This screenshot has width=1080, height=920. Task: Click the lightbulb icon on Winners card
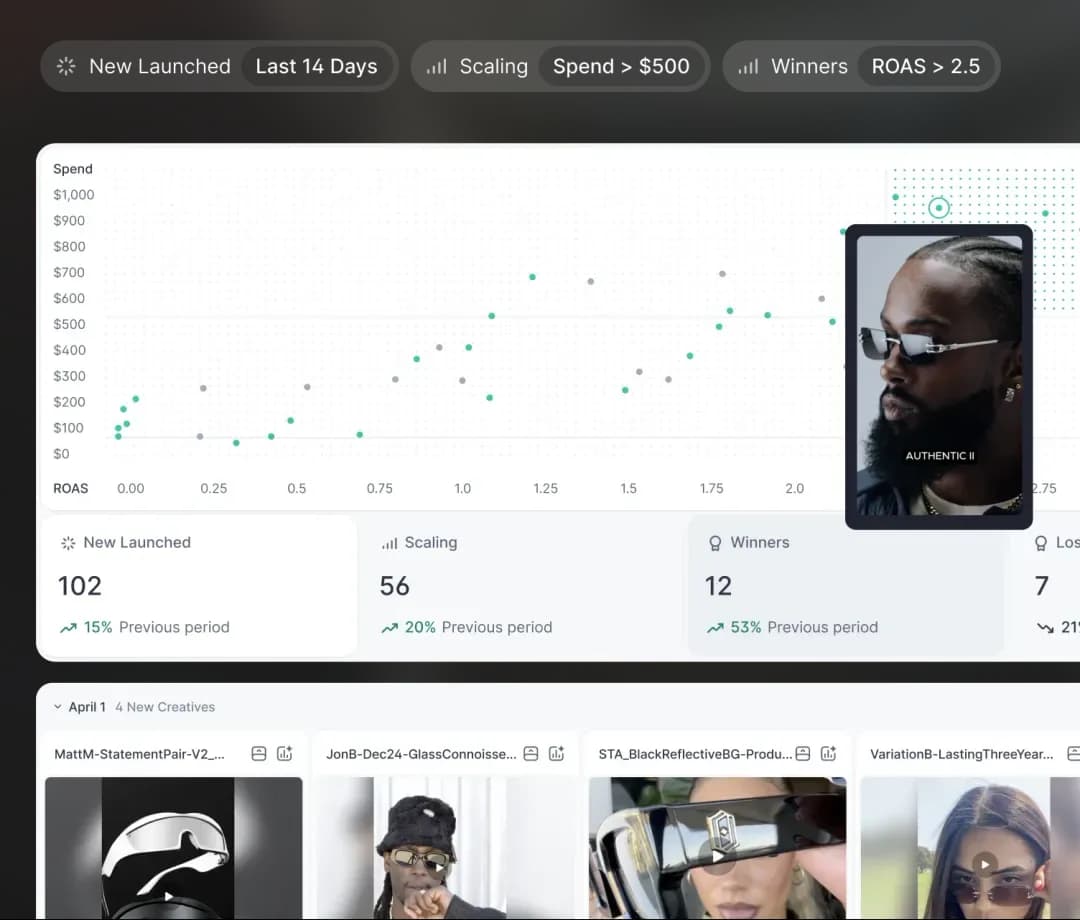coord(715,543)
